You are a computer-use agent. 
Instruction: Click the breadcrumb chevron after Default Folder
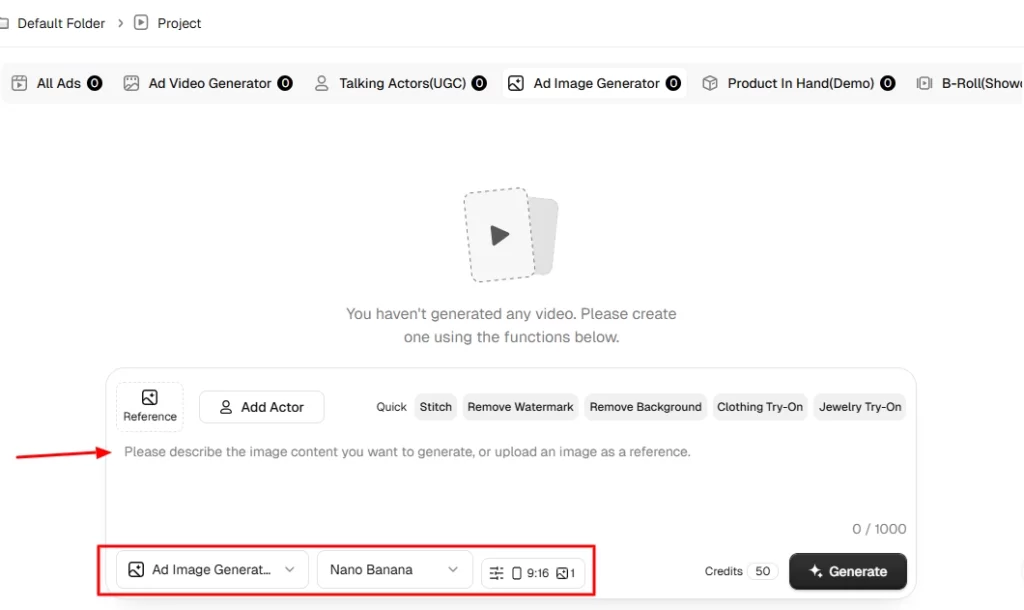click(x=120, y=24)
